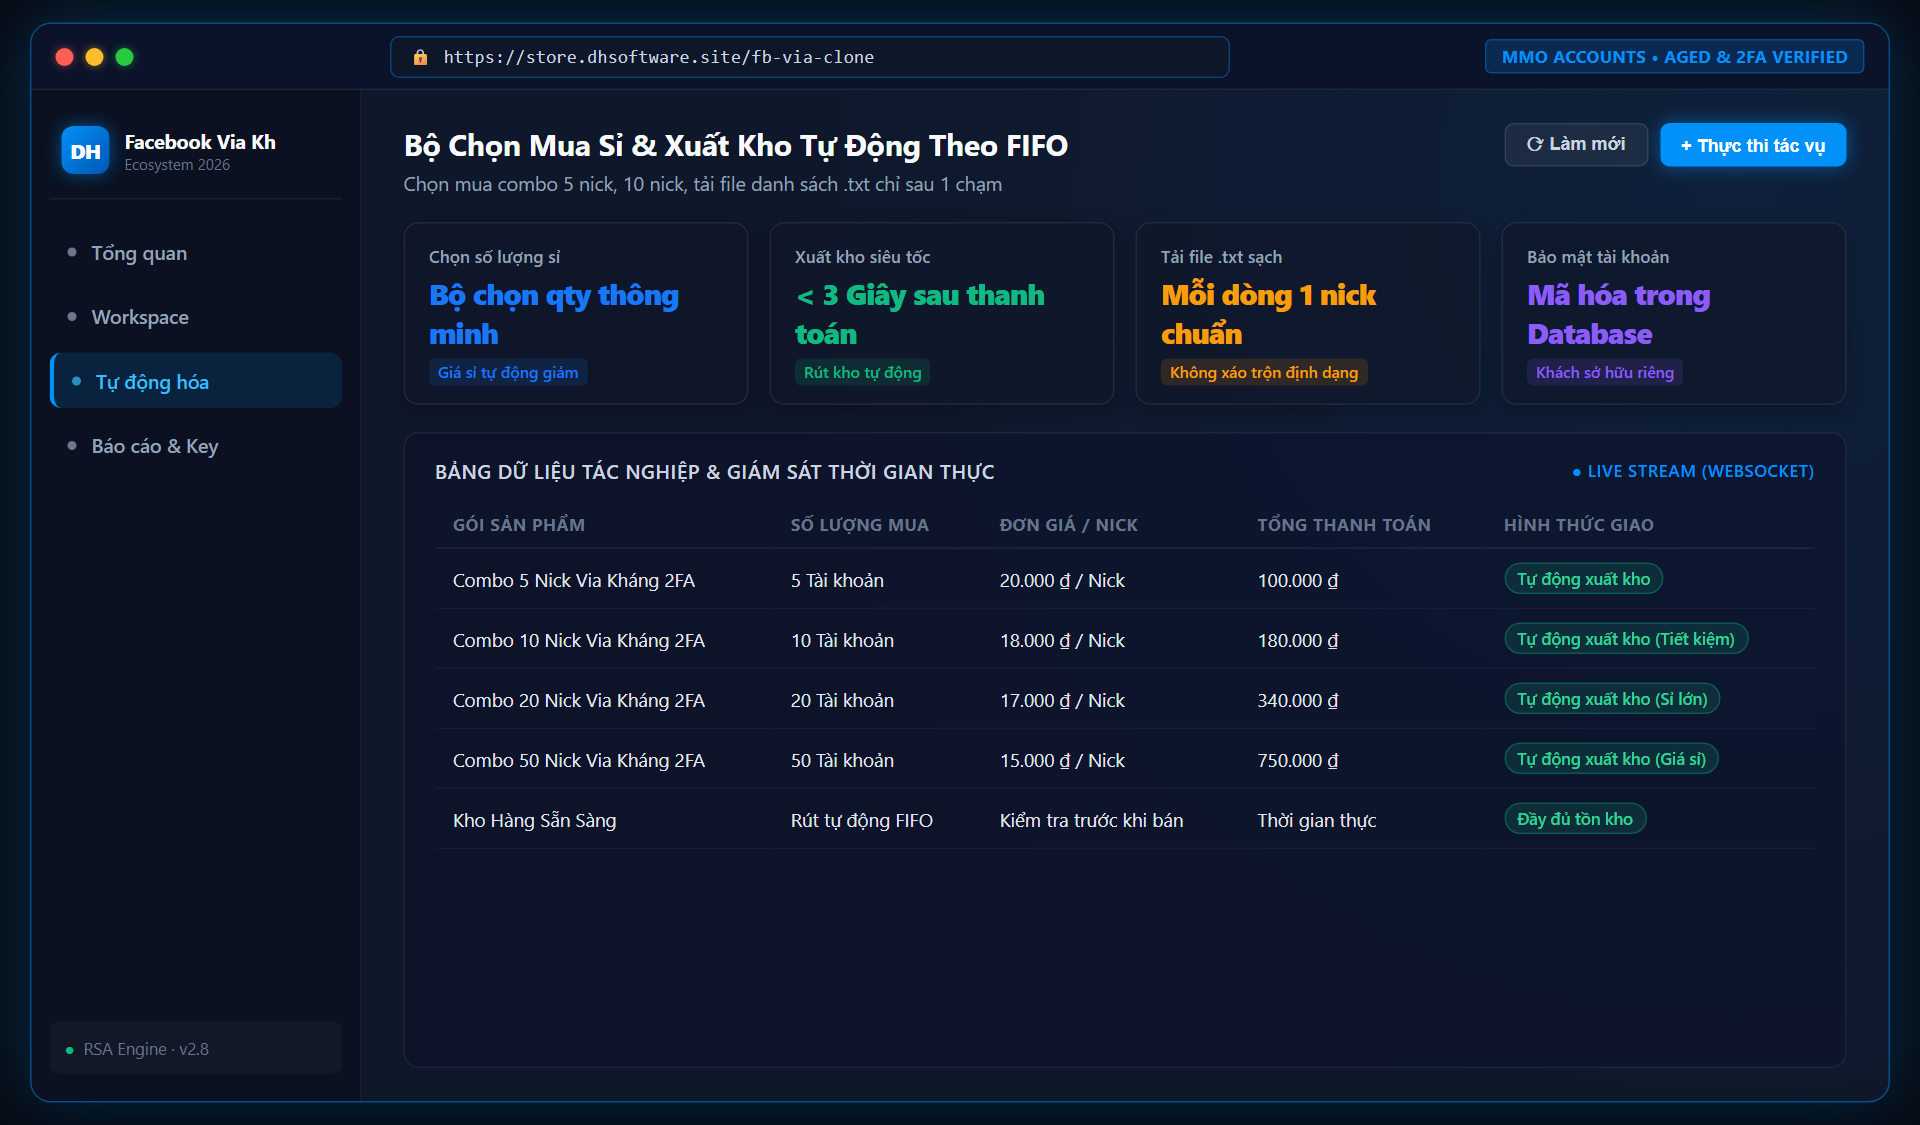Click the ĐƠN GIÁ / NICK column header
The height and width of the screenshot is (1125, 1920).
(1069, 525)
